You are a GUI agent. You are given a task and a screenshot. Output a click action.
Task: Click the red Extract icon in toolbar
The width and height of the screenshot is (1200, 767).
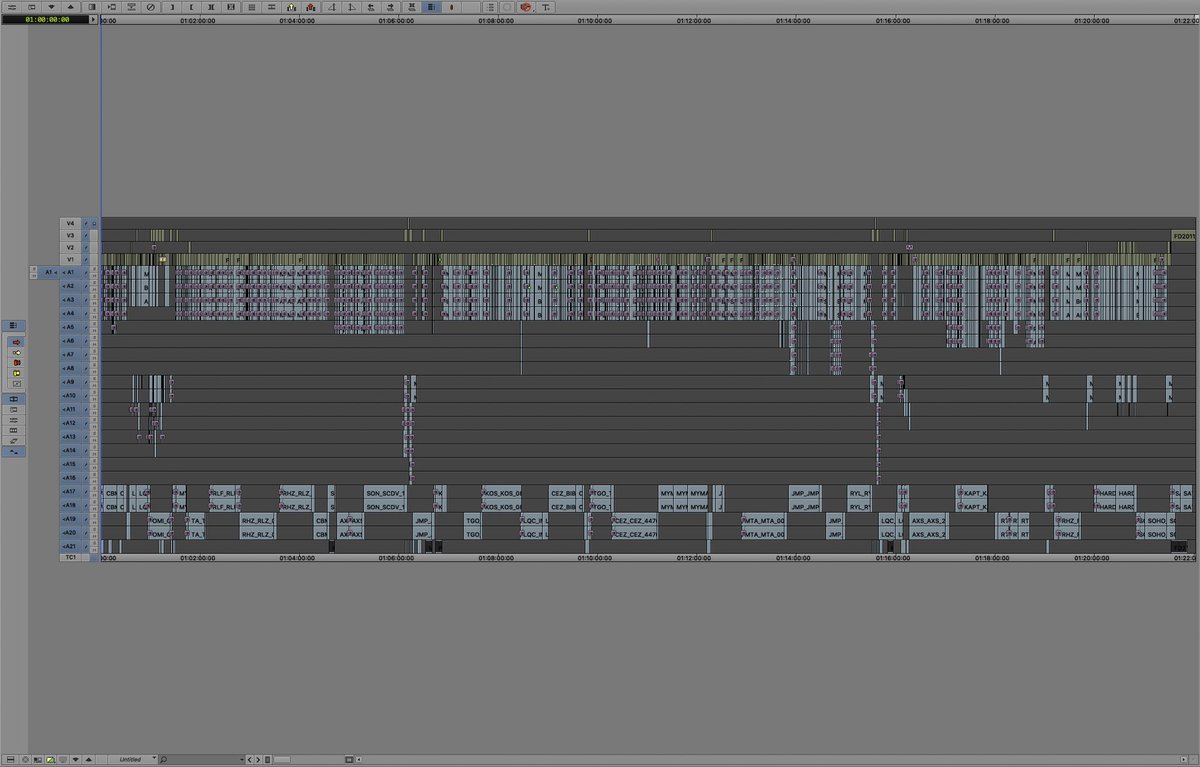[x=311, y=7]
